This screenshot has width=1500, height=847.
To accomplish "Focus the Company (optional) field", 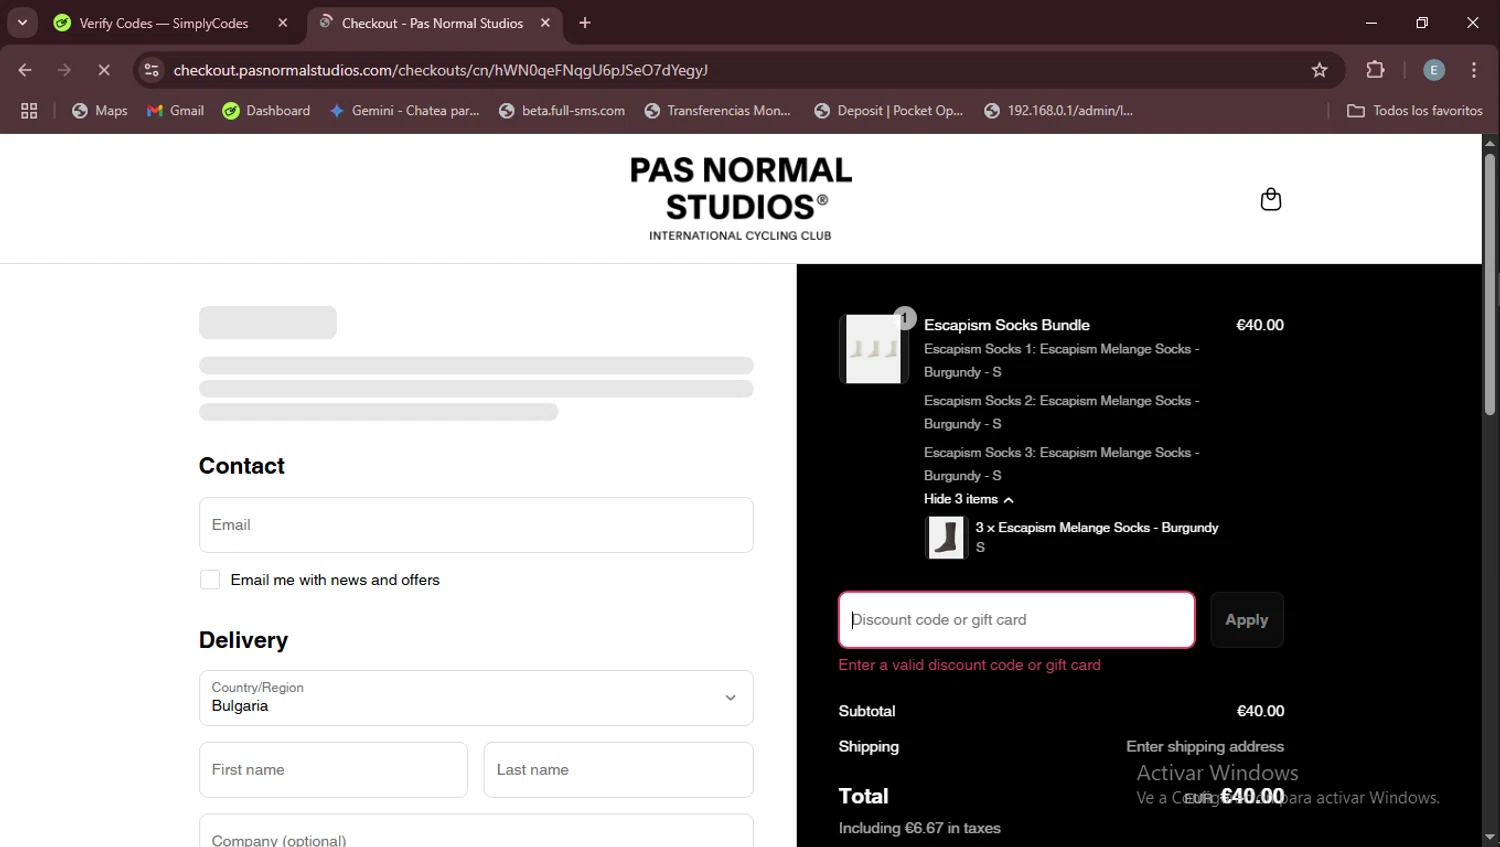I will point(476,831).
